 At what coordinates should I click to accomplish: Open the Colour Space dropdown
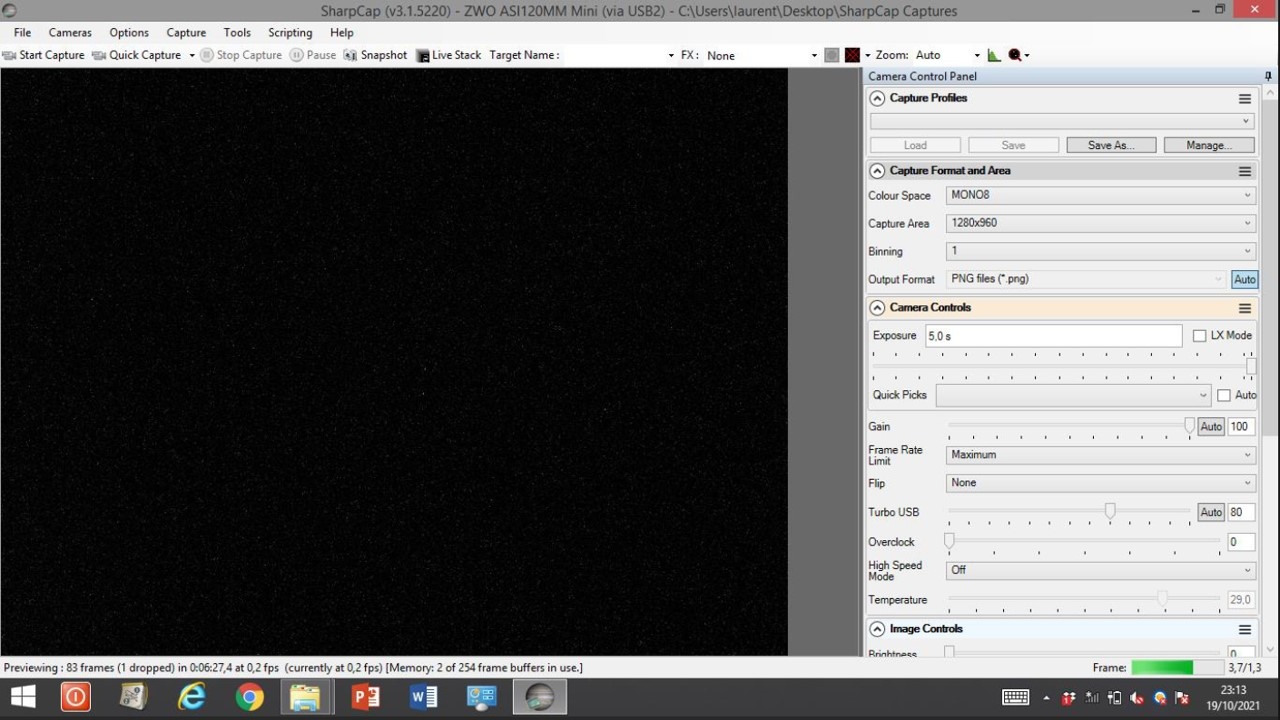coord(1100,195)
